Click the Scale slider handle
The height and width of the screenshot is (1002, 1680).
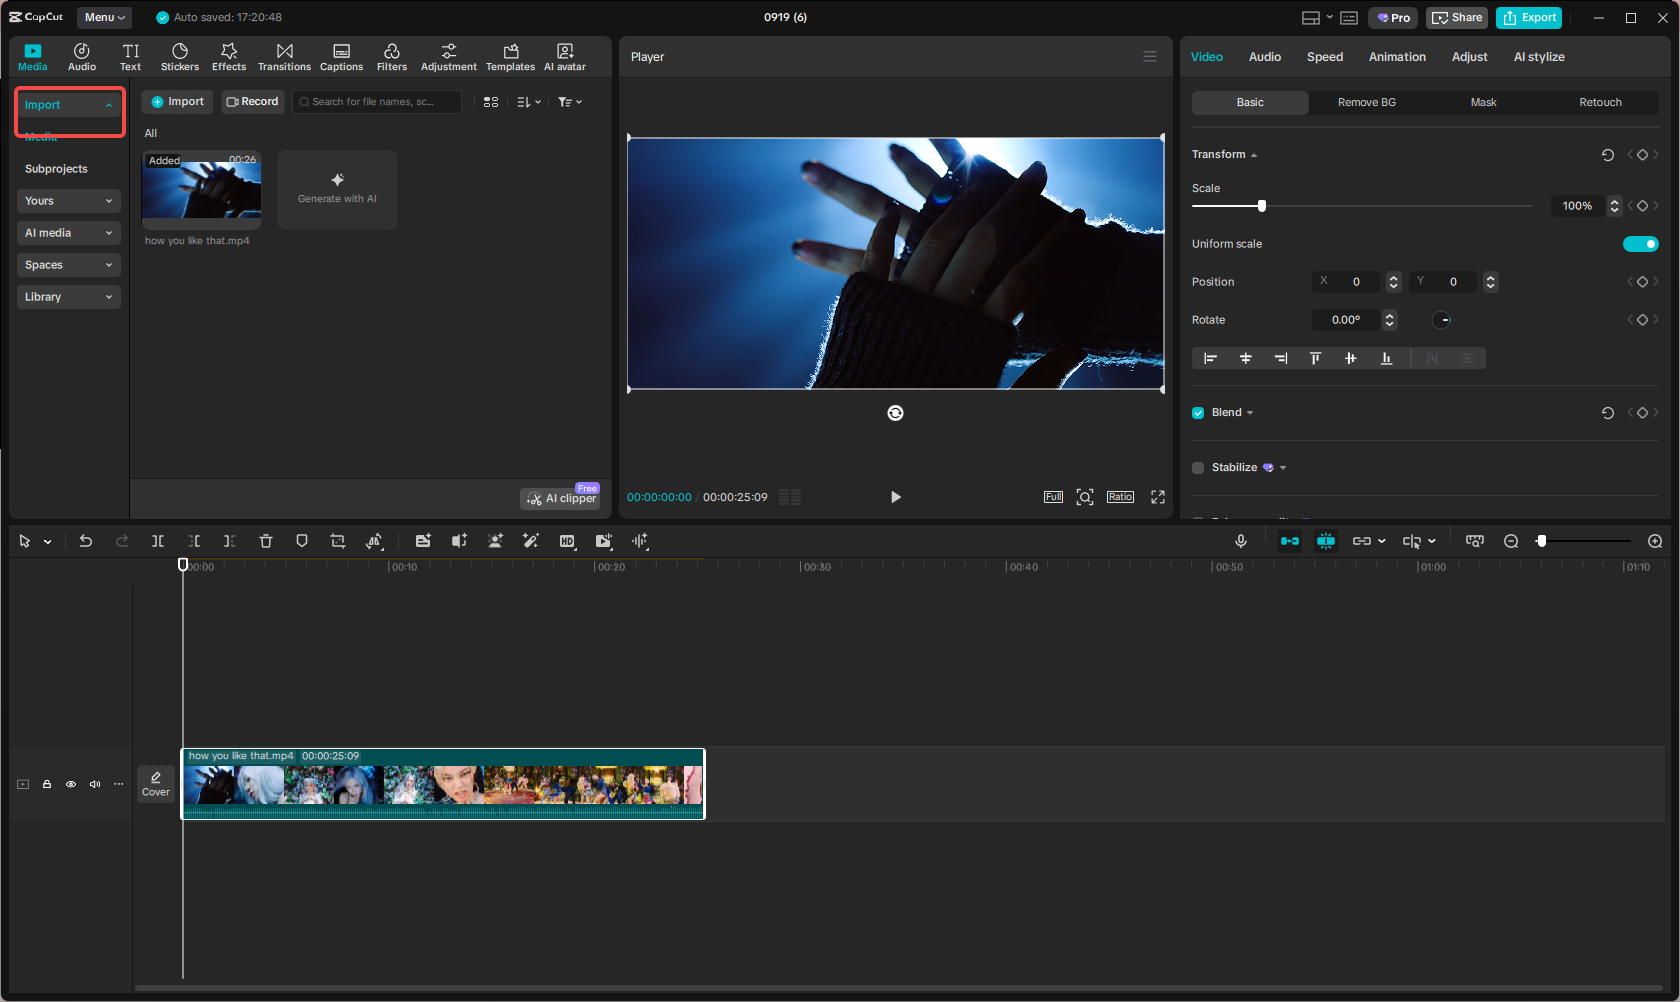tap(1262, 206)
